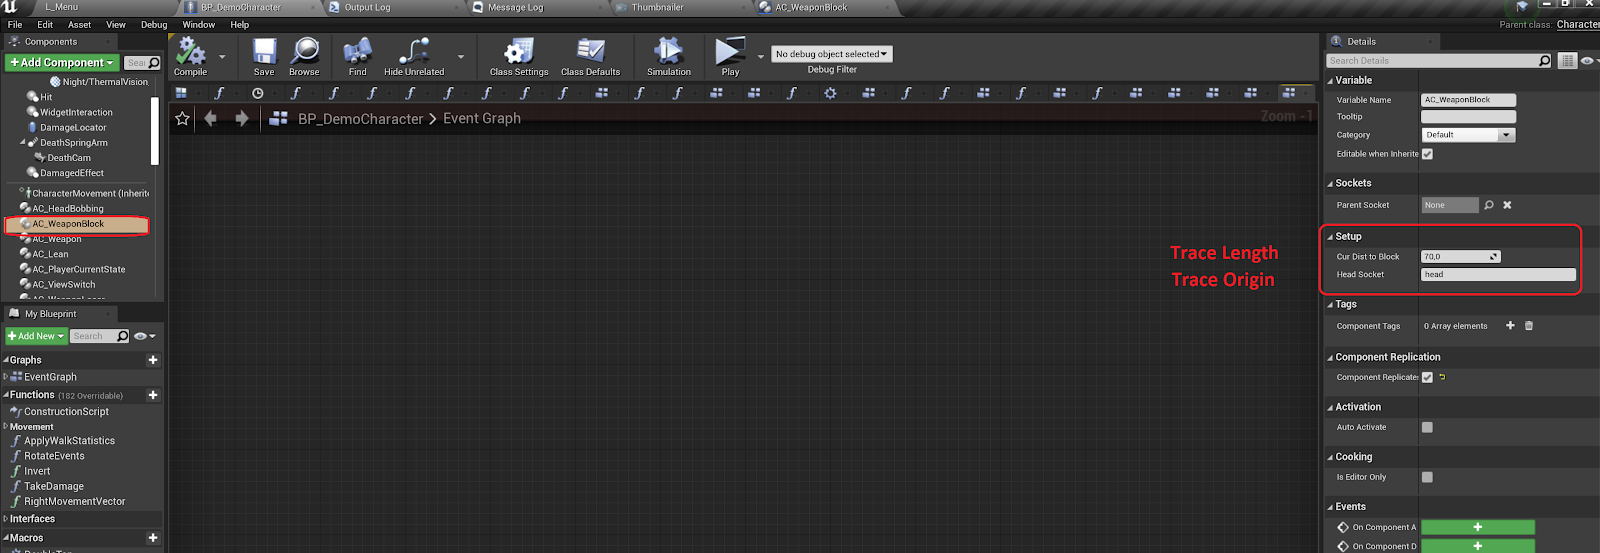
Task: Switch to Message Log tab
Action: pyautogui.click(x=515, y=7)
